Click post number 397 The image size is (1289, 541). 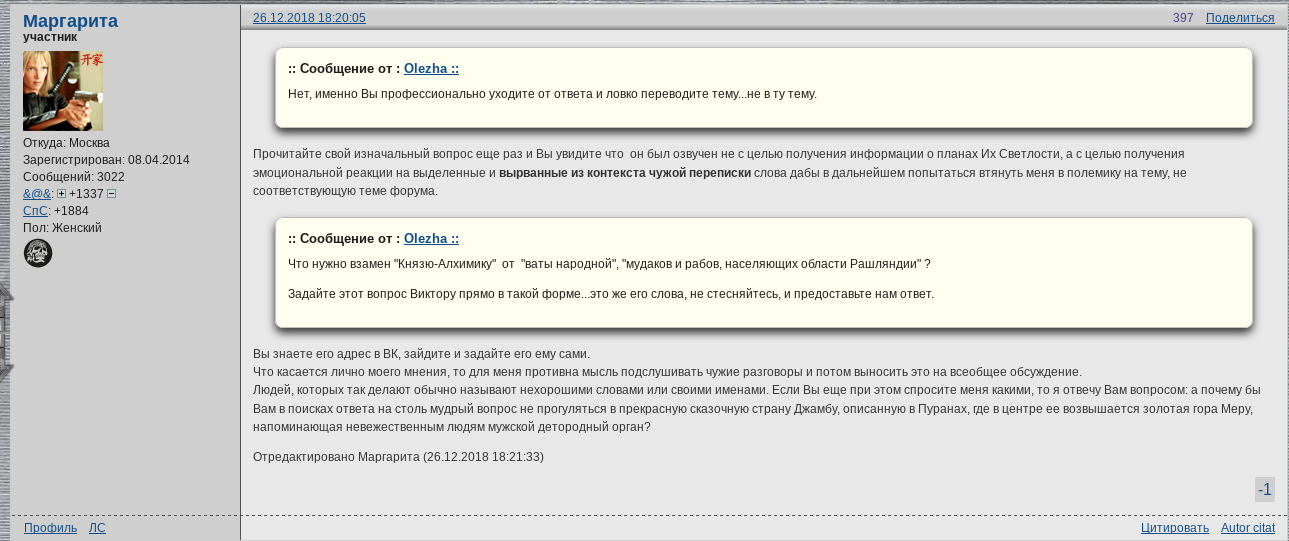[x=1183, y=18]
